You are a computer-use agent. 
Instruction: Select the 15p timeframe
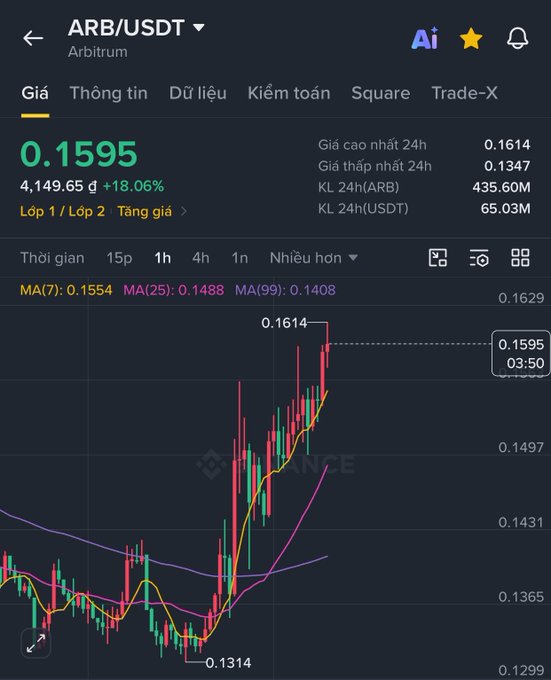pos(119,258)
